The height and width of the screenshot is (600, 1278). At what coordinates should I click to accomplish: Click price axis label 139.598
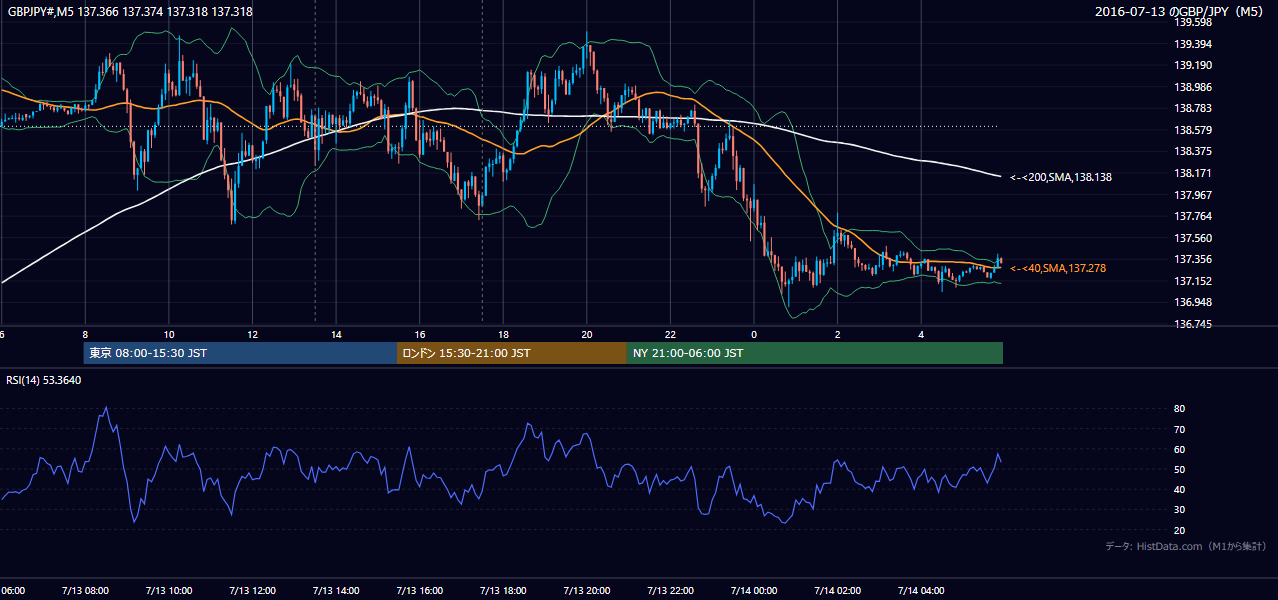[1193, 22]
